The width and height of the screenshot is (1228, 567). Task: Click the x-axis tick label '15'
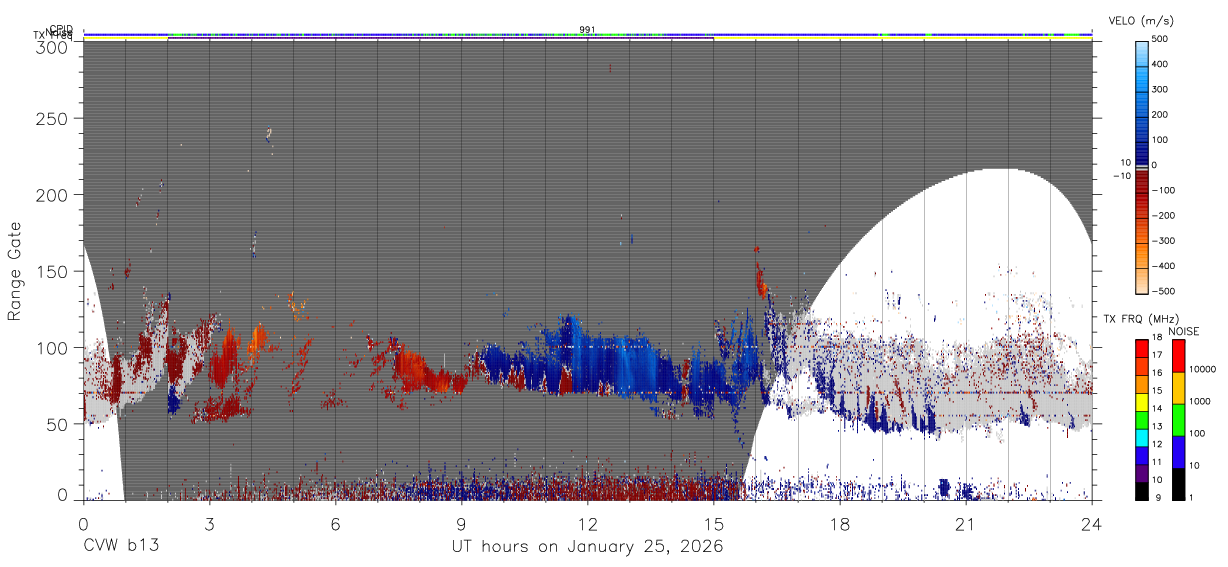(x=714, y=523)
